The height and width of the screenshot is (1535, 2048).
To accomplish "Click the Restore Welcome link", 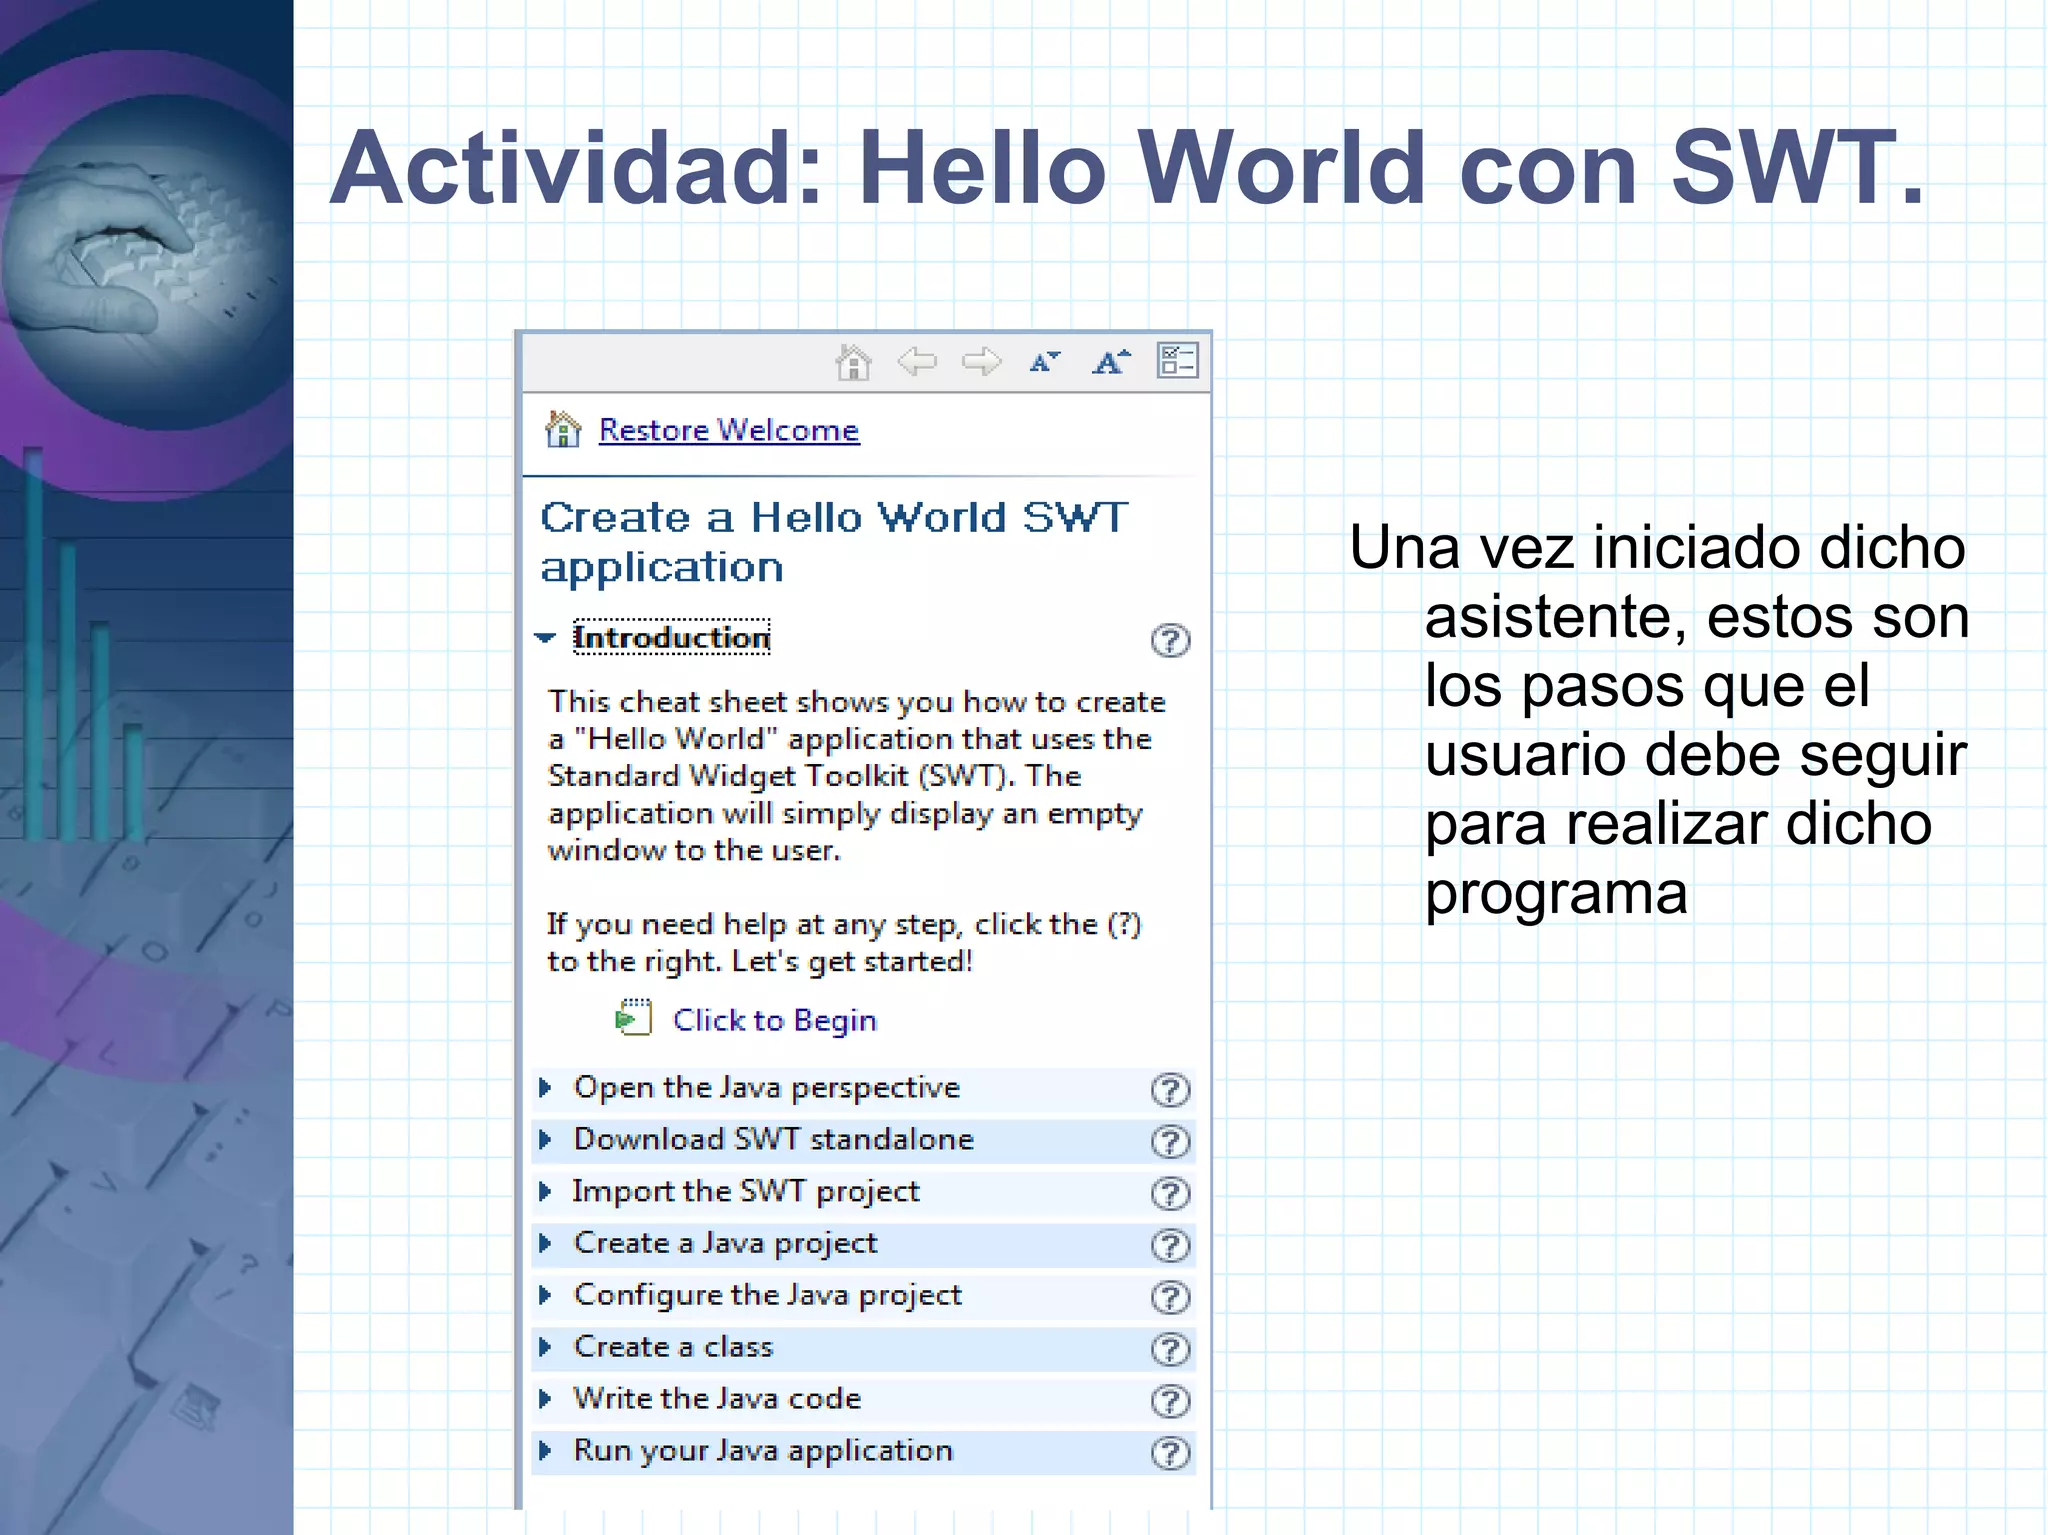I will 728,430.
